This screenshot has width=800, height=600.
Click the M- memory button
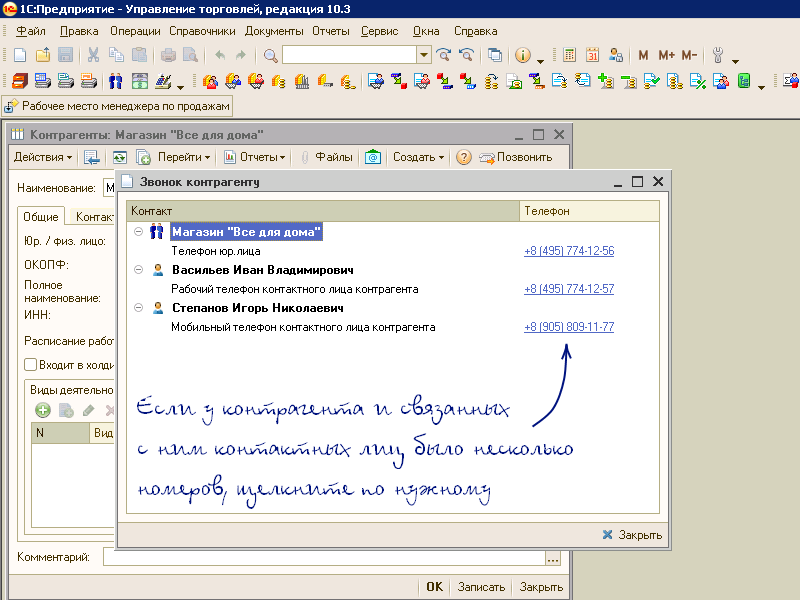coord(689,55)
